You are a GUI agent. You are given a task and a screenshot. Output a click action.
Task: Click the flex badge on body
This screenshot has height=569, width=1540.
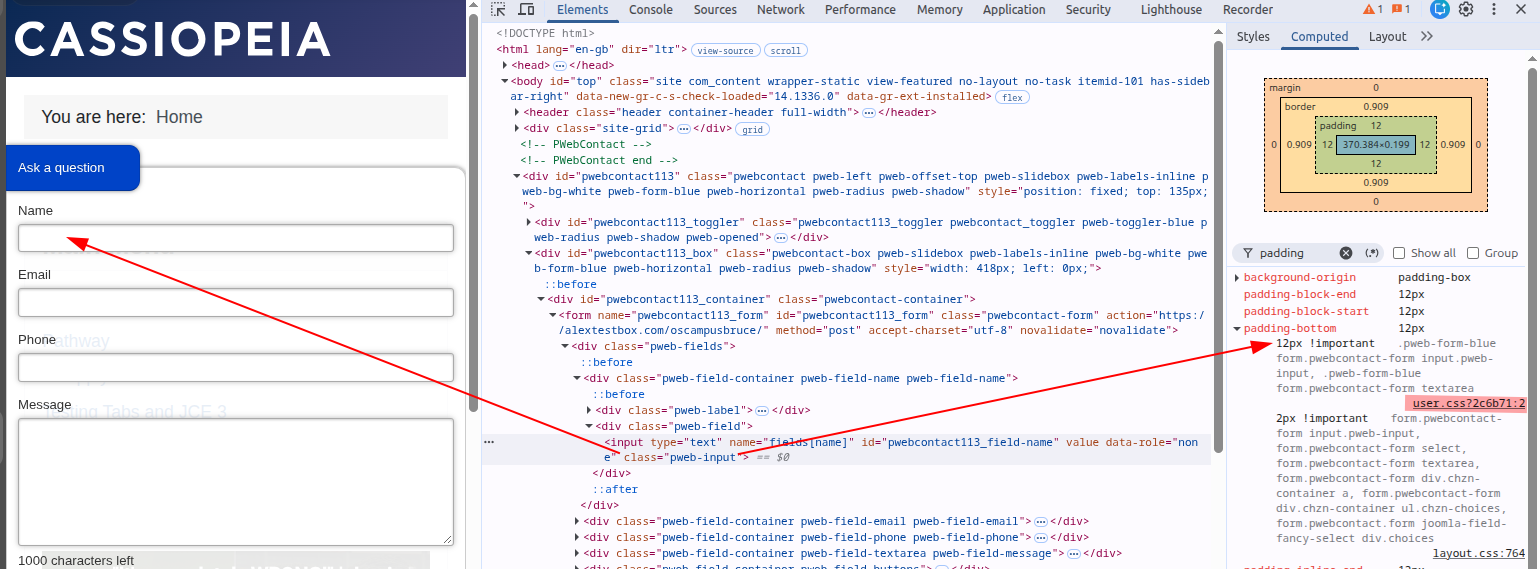(1013, 97)
